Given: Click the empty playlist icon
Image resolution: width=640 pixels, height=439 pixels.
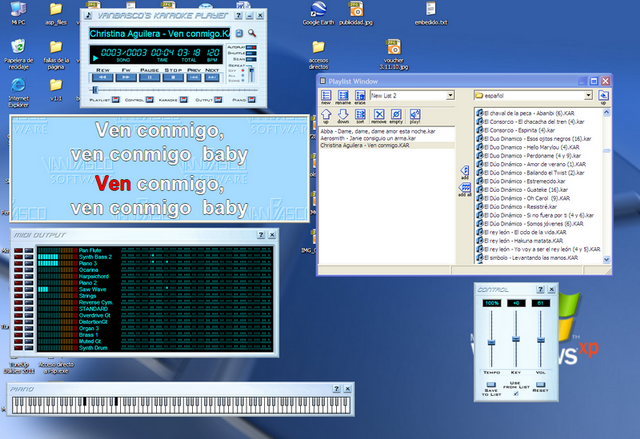Looking at the screenshot, I should (396, 116).
